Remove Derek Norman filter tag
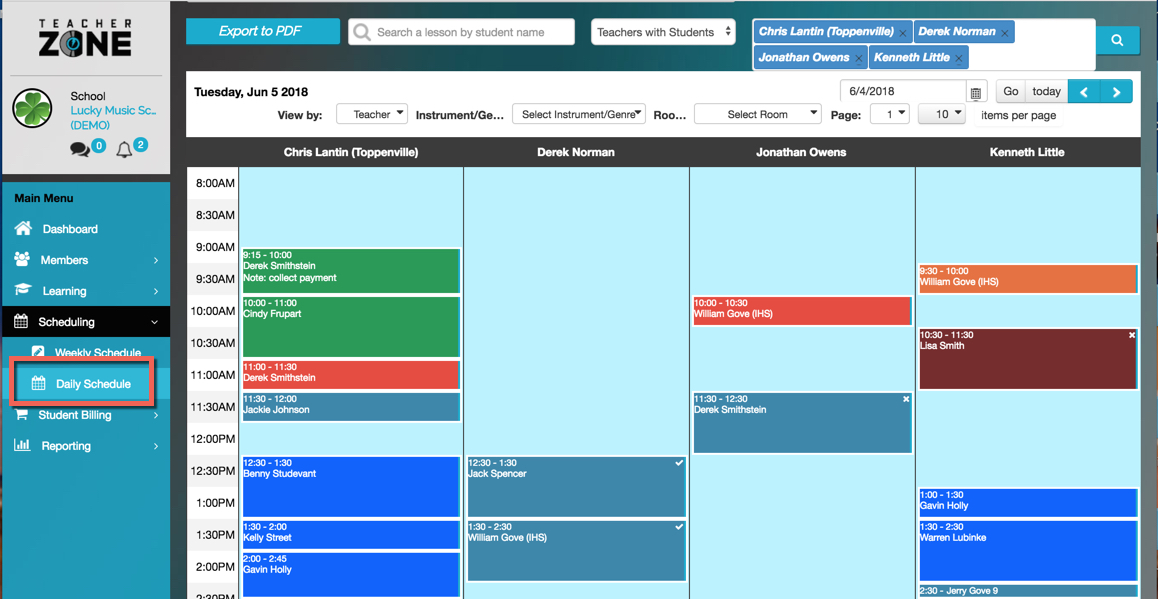This screenshot has width=1158, height=599. click(1004, 34)
